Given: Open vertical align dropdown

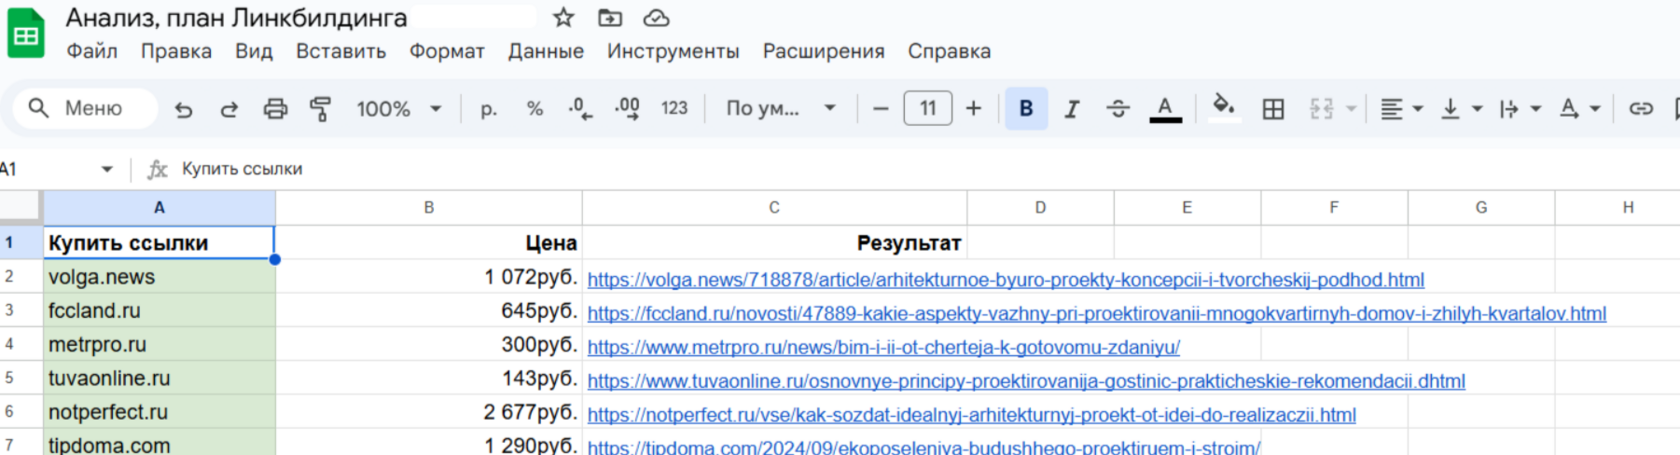Looking at the screenshot, I should click(1461, 109).
